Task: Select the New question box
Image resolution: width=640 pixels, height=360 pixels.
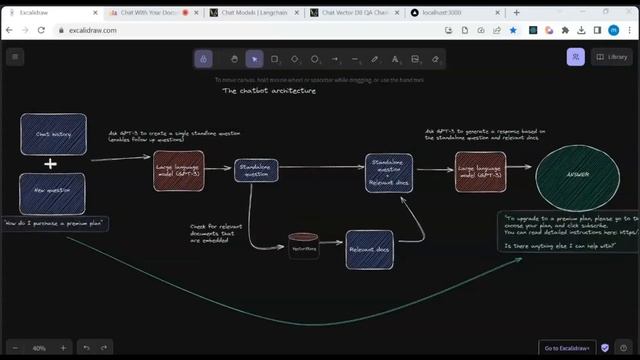Action: point(52,194)
